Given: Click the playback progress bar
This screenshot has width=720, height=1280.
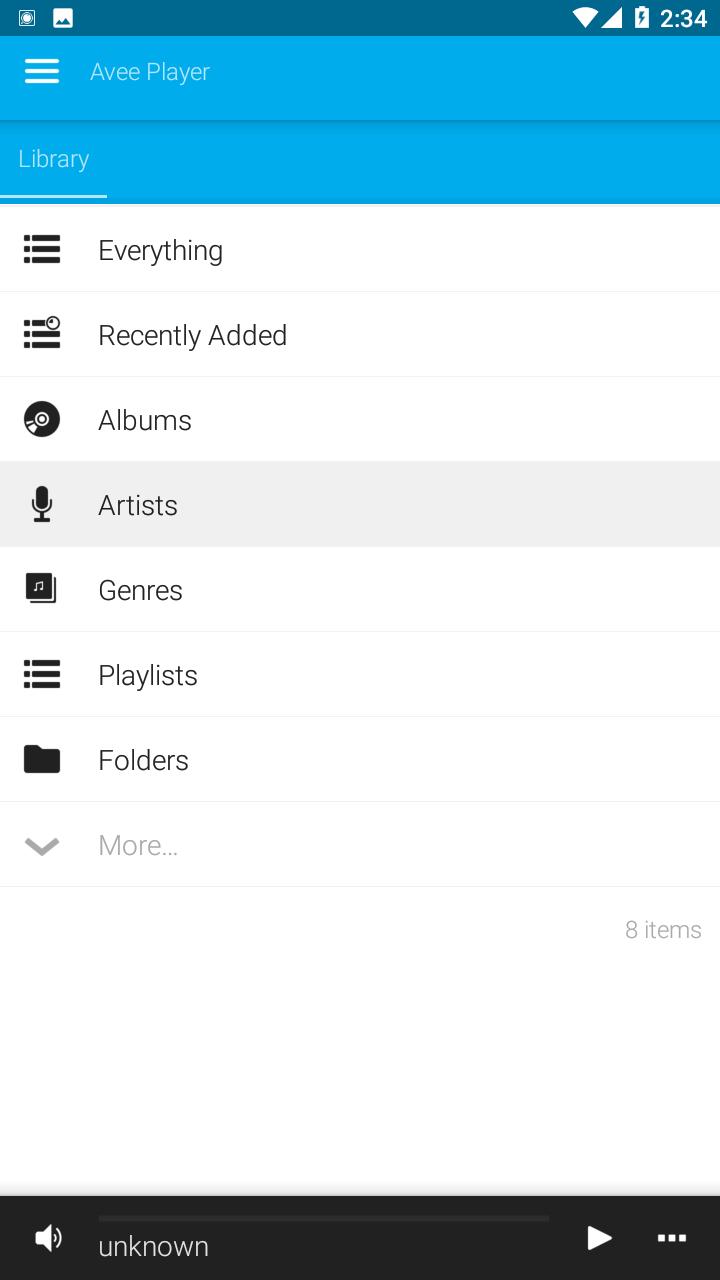Looking at the screenshot, I should [323, 1218].
